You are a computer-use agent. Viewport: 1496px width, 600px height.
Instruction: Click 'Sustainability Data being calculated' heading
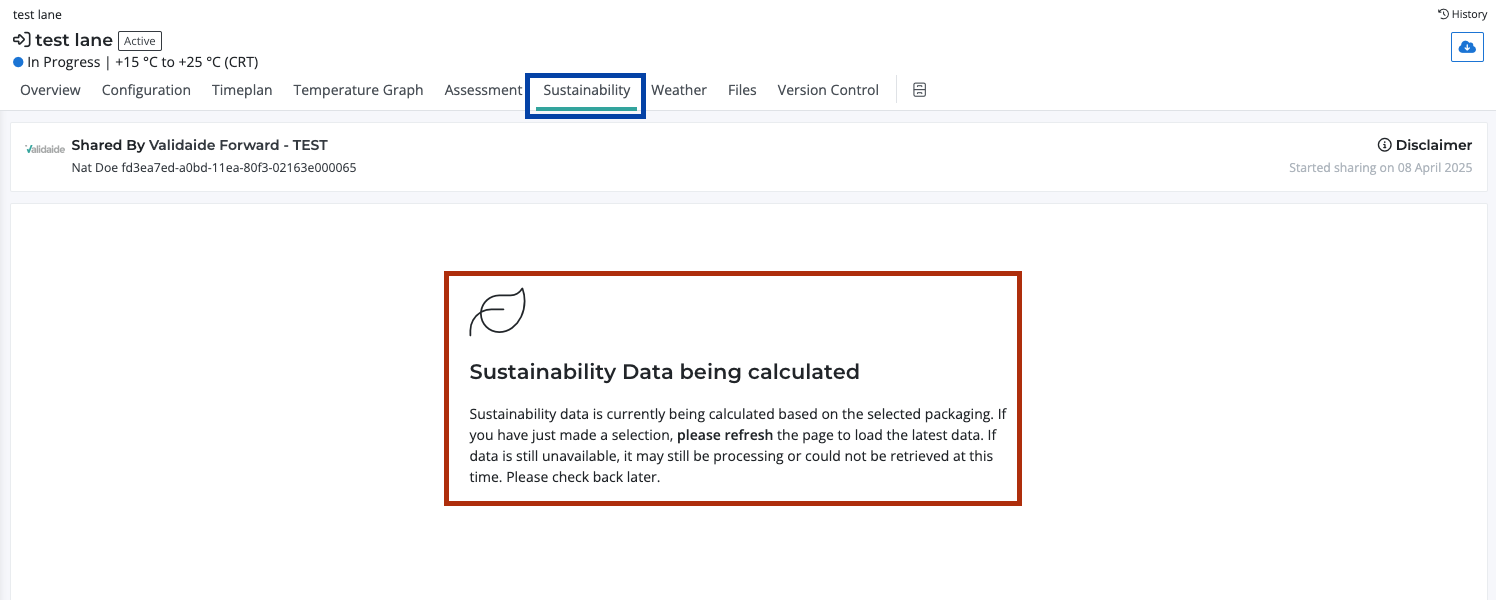665,372
